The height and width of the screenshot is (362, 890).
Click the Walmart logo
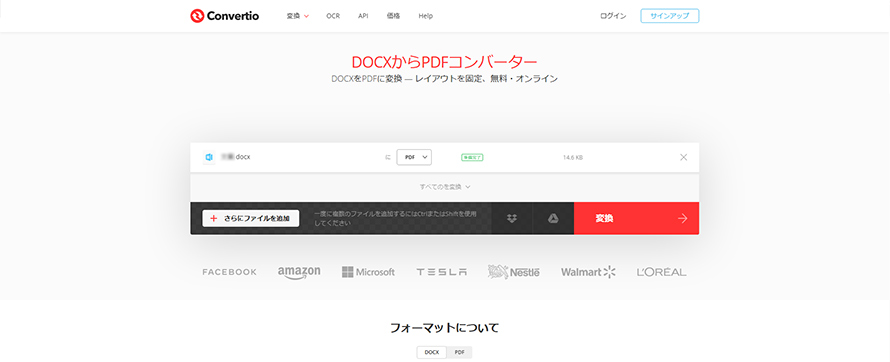point(589,272)
